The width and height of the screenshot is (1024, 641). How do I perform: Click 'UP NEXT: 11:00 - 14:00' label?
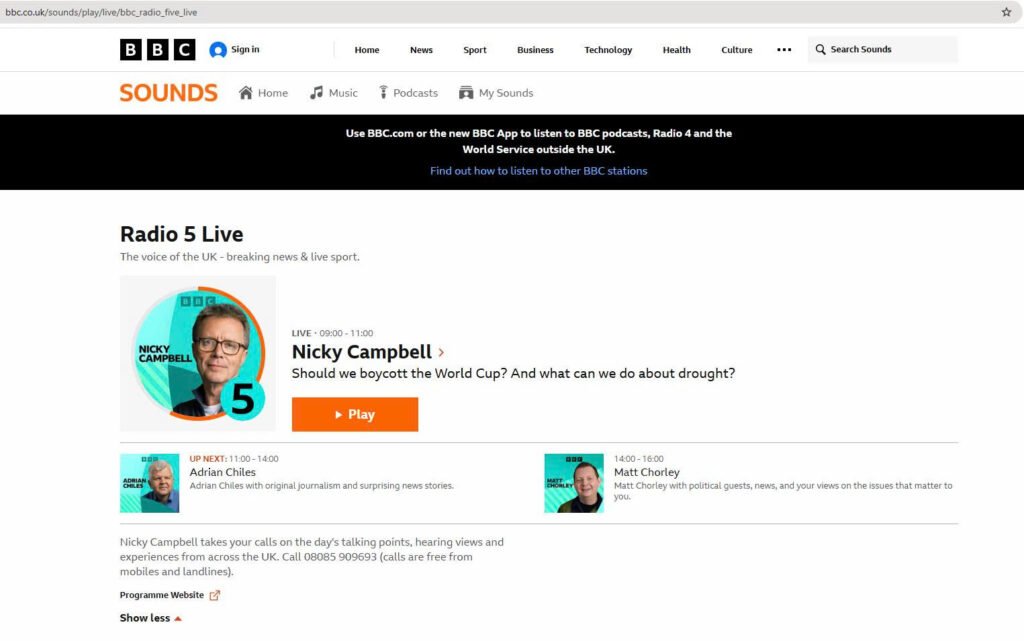pos(234,459)
